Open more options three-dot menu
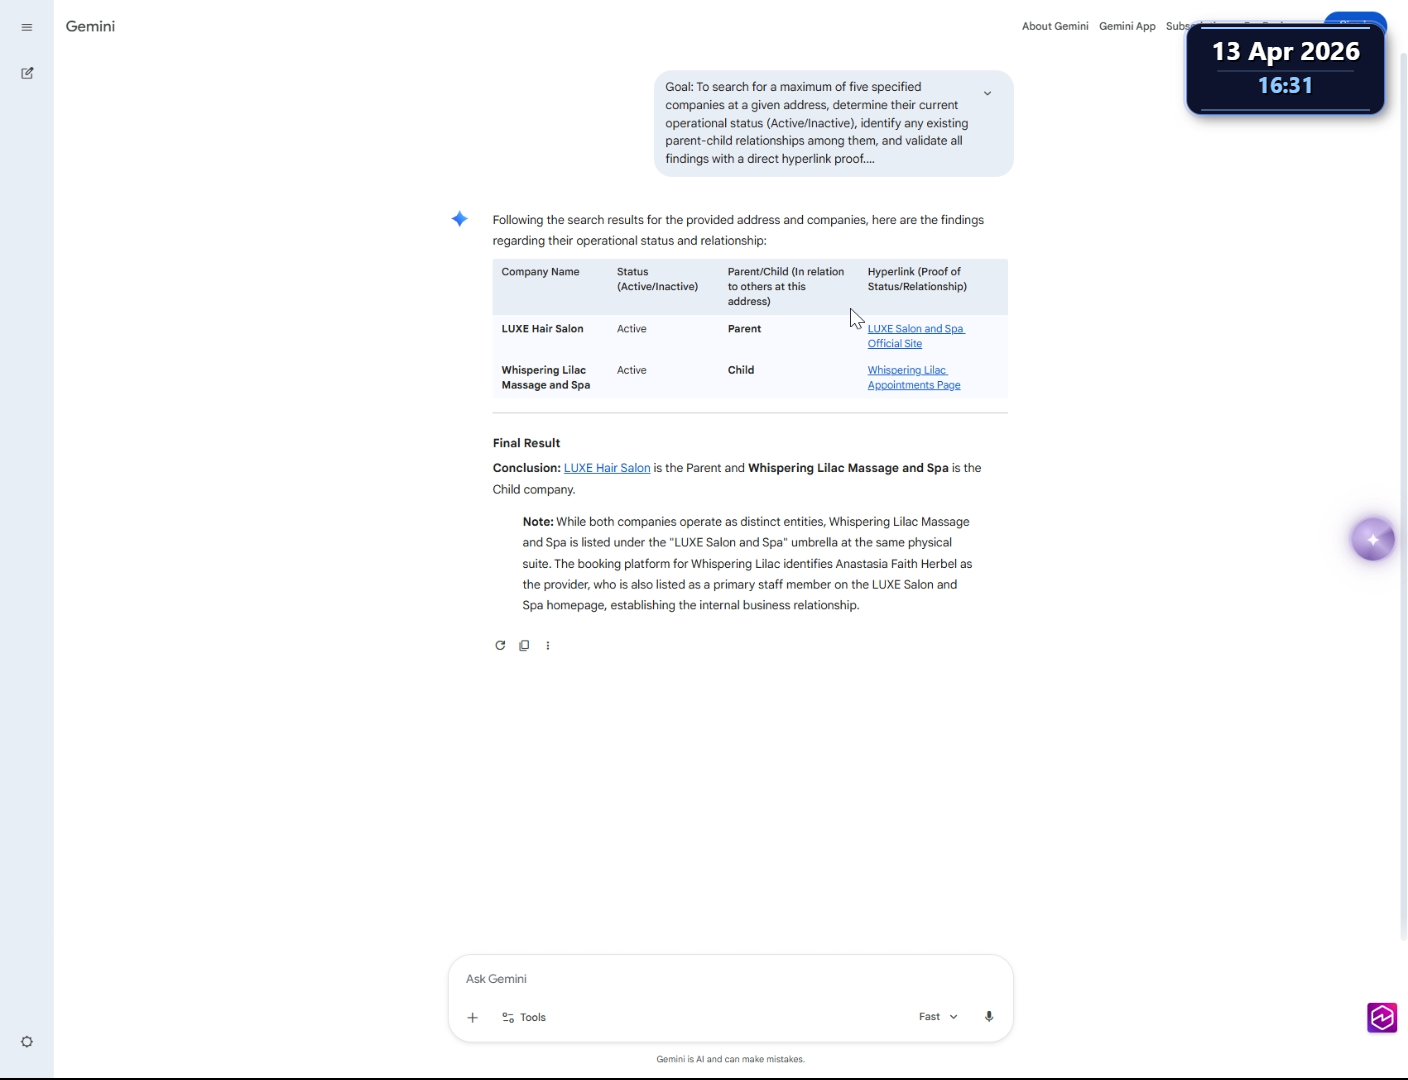This screenshot has height=1080, width=1408. (x=548, y=645)
